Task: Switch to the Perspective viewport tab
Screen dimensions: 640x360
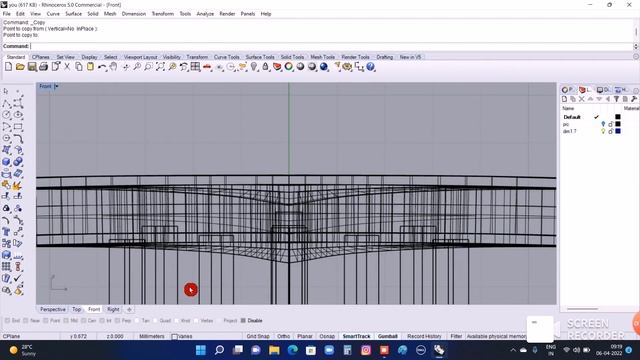Action: (x=53, y=309)
